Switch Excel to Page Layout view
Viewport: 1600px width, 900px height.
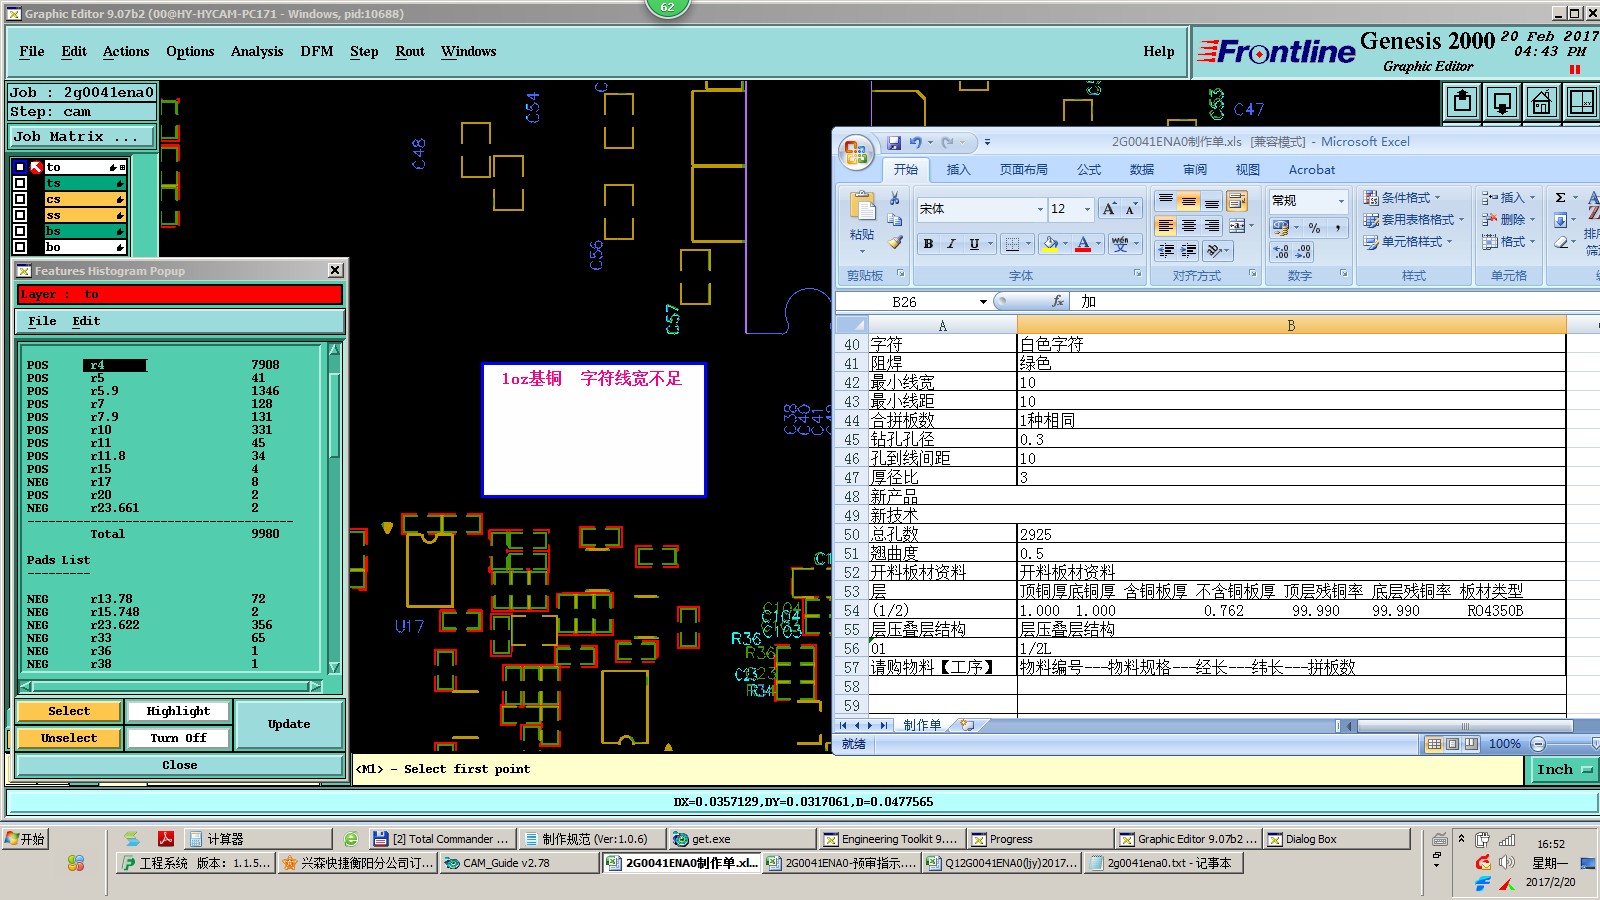click(x=1453, y=744)
